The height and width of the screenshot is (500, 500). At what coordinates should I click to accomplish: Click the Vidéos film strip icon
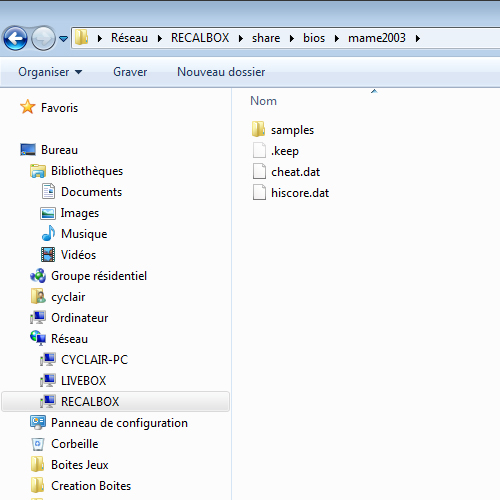tap(48, 255)
